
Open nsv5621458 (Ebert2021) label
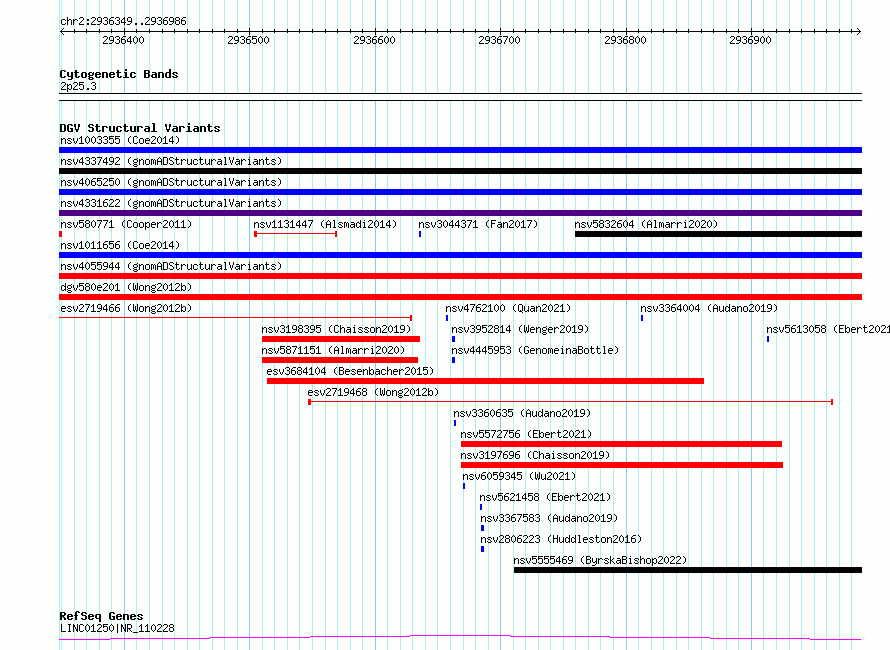pyautogui.click(x=545, y=497)
